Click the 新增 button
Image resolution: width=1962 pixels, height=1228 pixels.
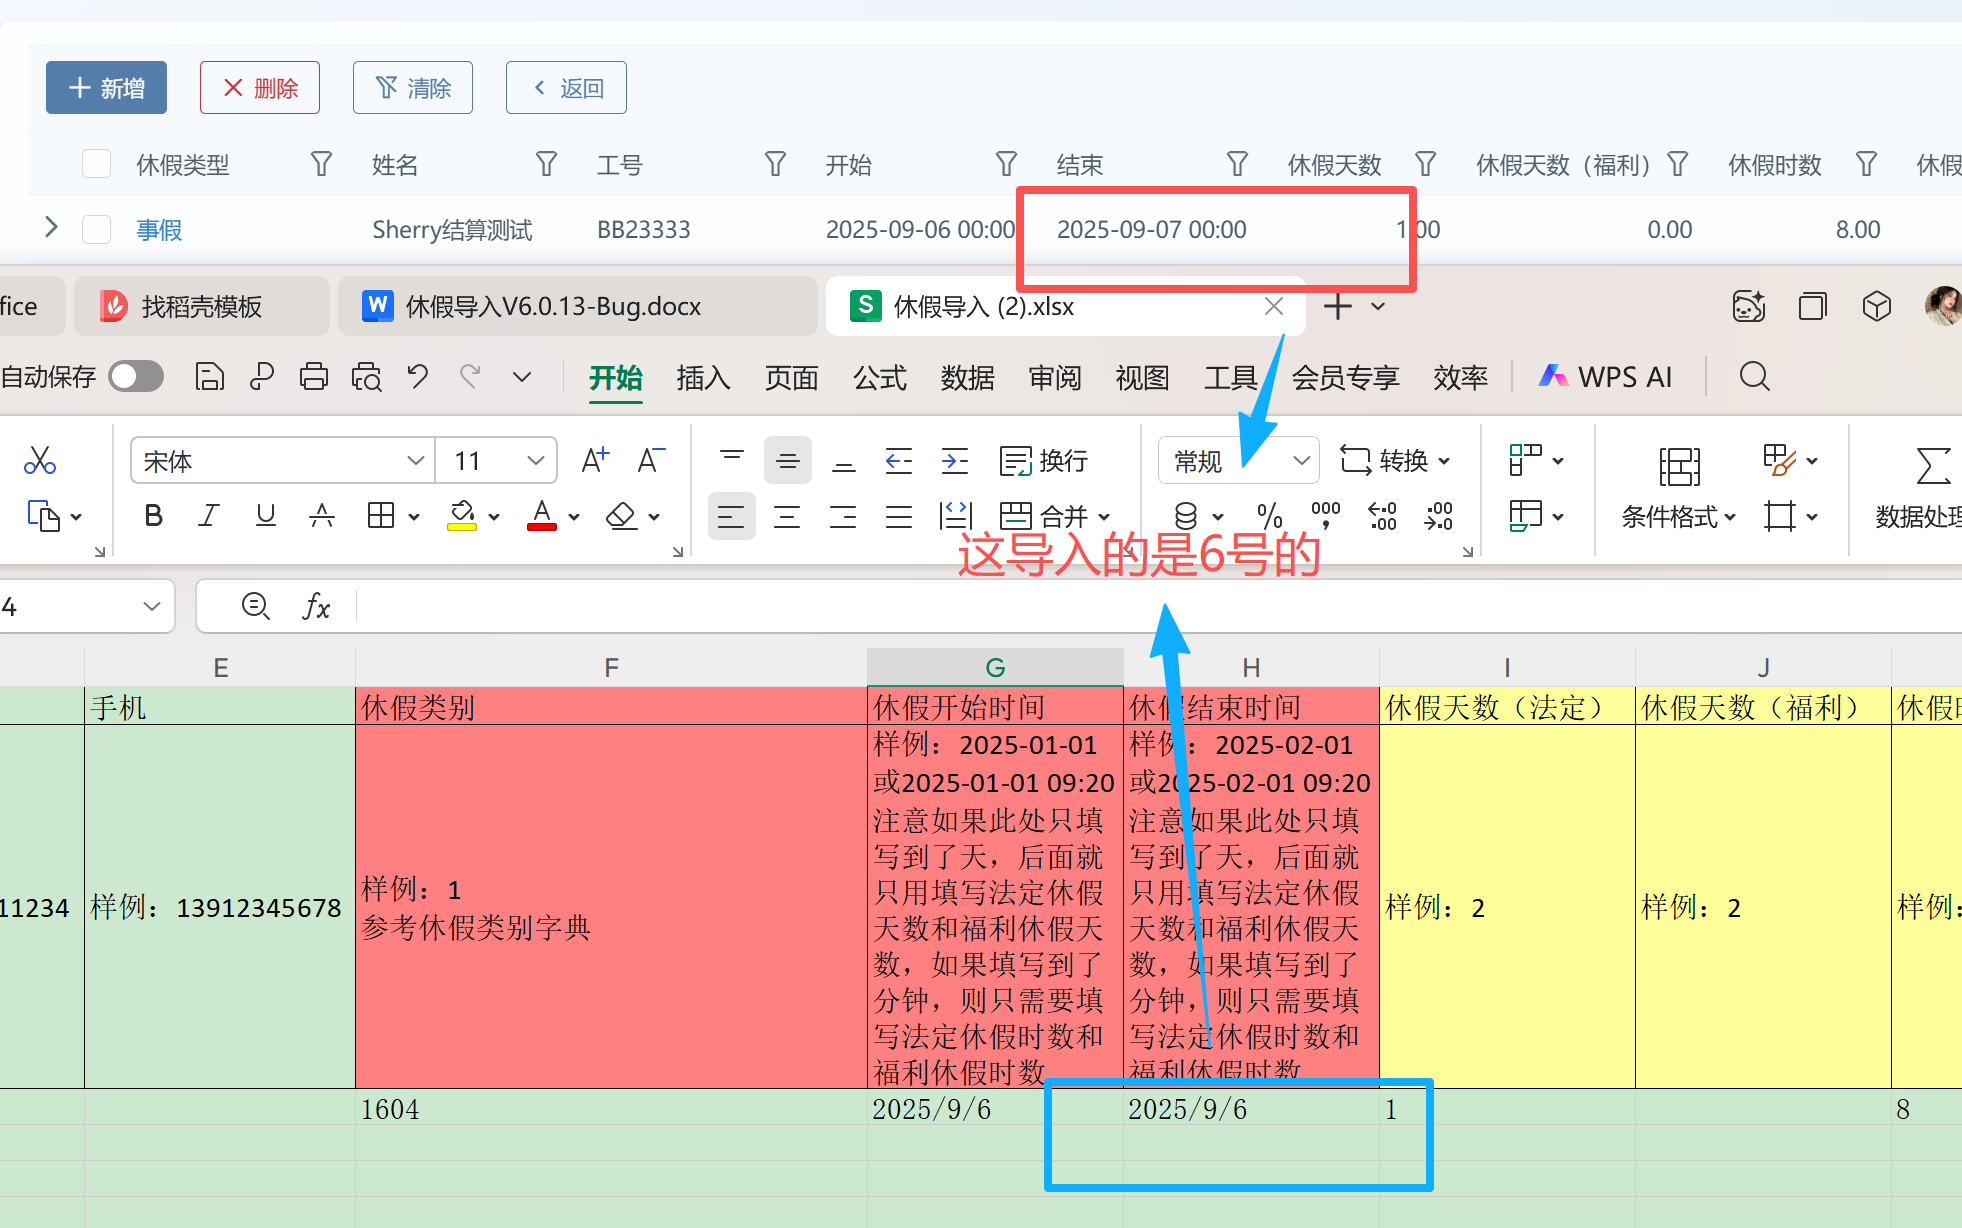106,88
